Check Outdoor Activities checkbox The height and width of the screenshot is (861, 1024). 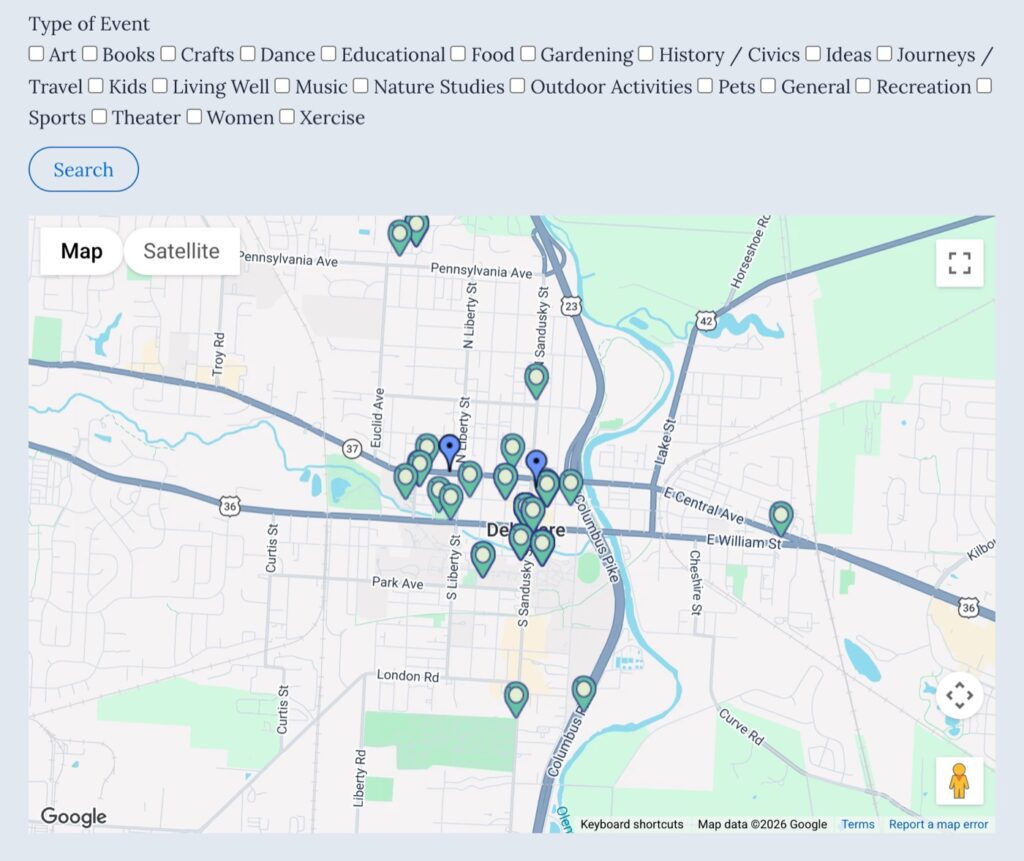[x=517, y=86]
